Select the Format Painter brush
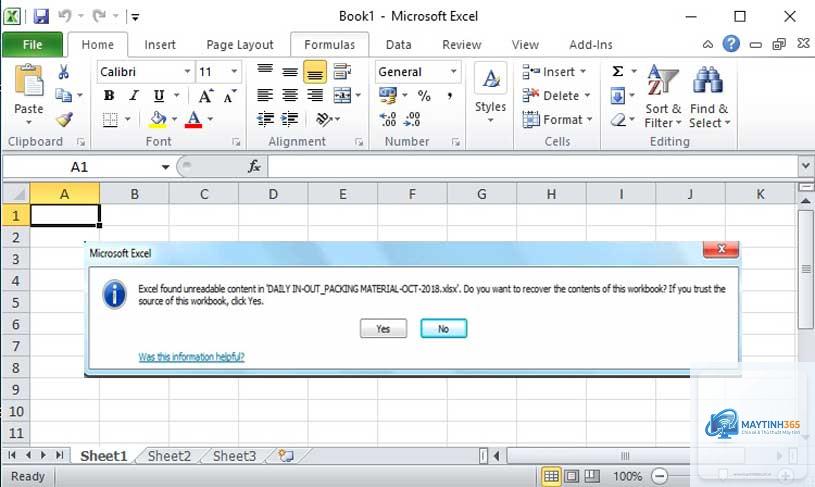The image size is (815, 487). click(63, 120)
